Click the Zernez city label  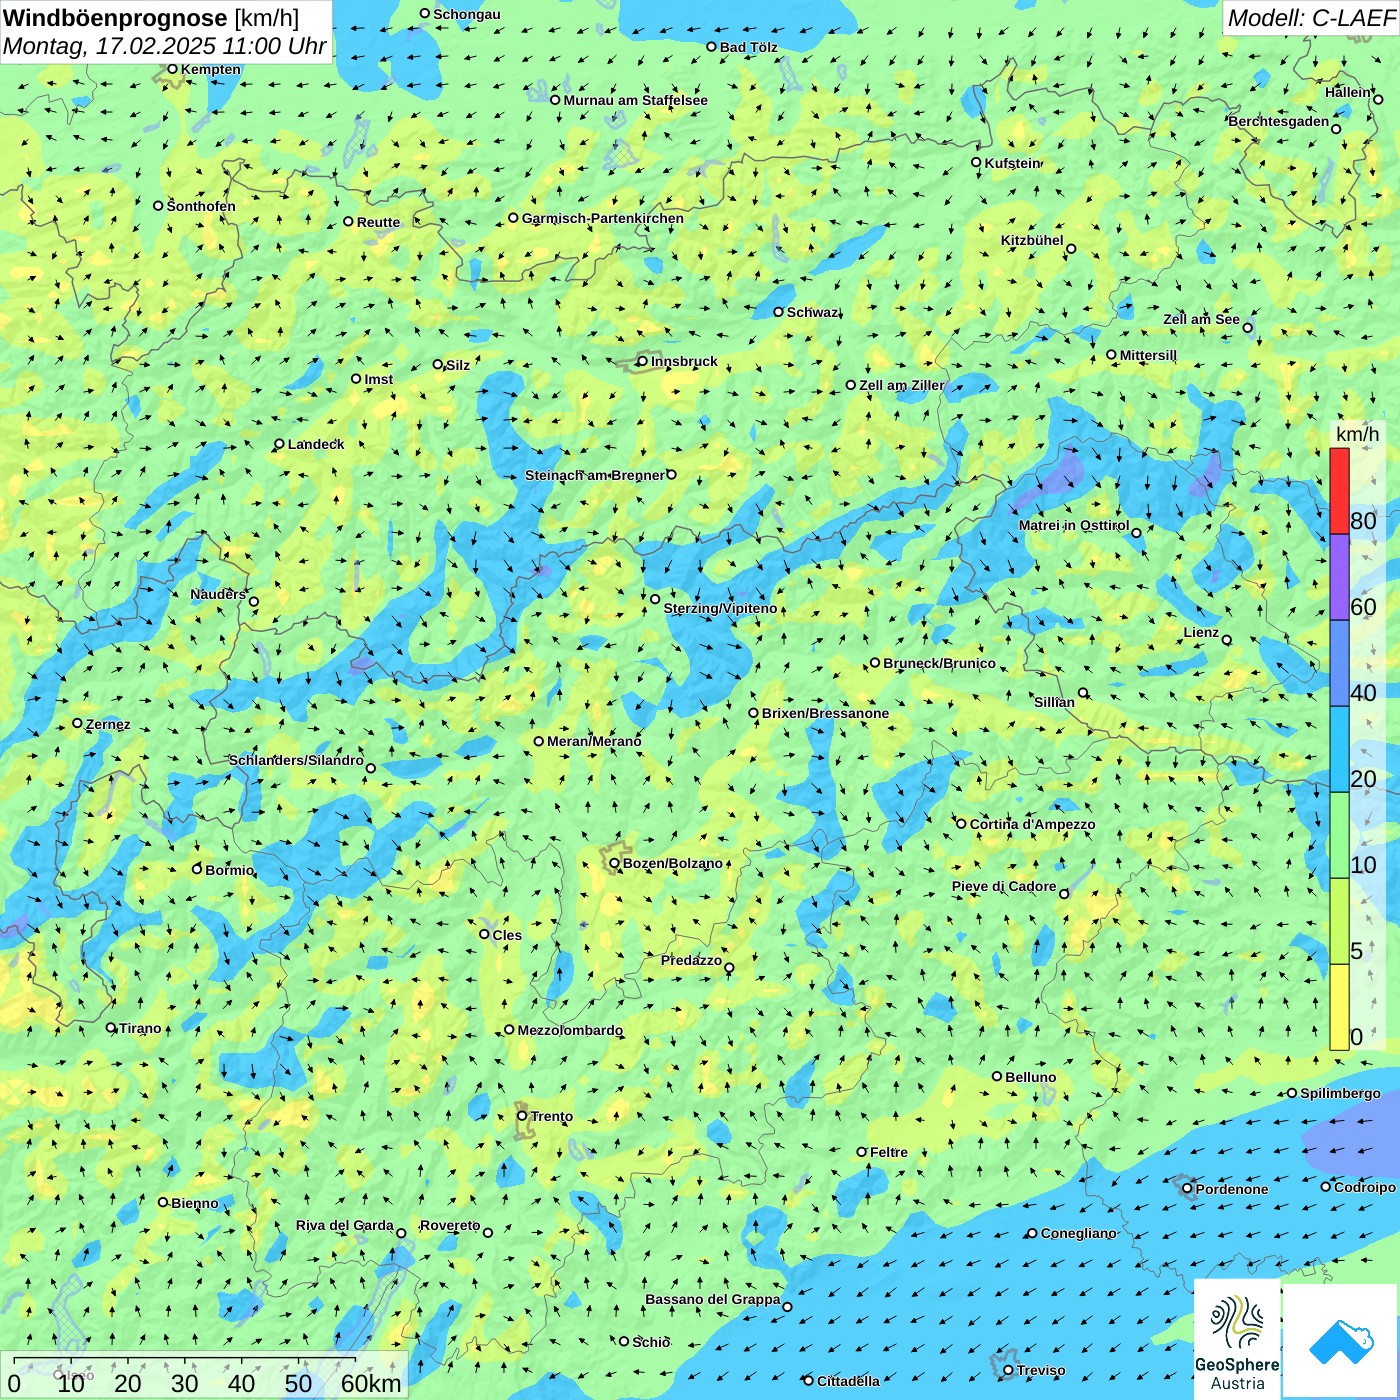coord(108,724)
